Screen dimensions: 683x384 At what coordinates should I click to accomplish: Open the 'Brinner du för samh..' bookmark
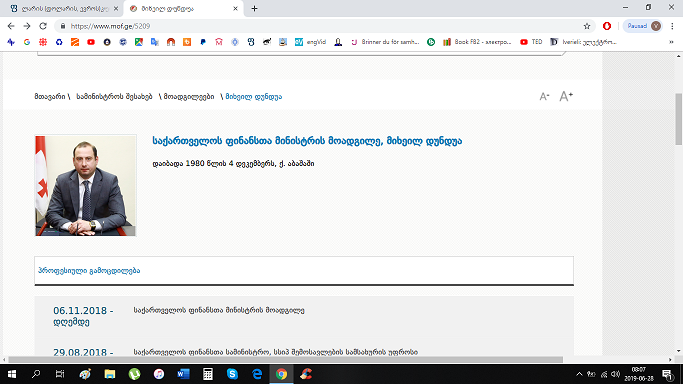pos(385,42)
